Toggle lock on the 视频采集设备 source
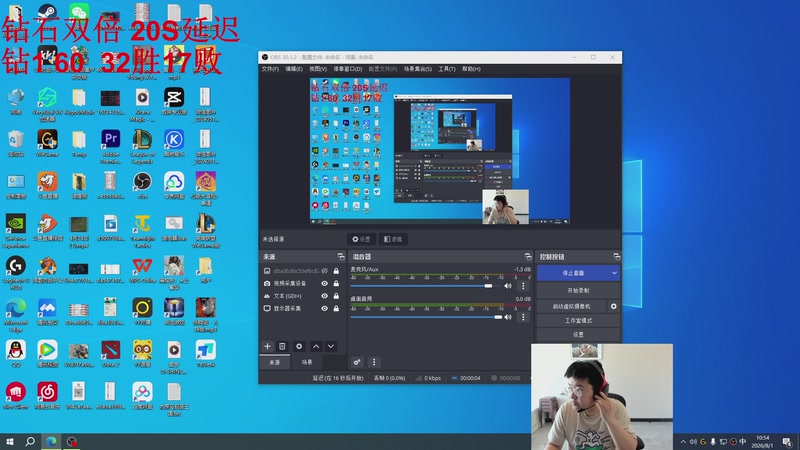This screenshot has height=450, width=800. 336,283
